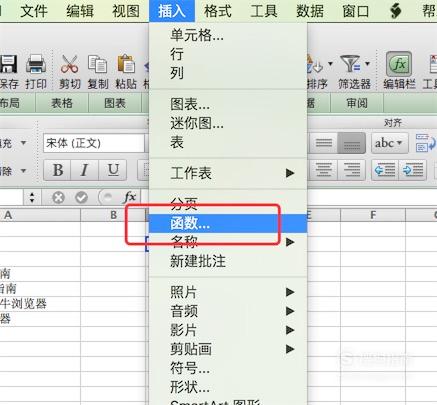Click the Filter (筛选器) funnel icon
The image size is (437, 405).
[350, 64]
